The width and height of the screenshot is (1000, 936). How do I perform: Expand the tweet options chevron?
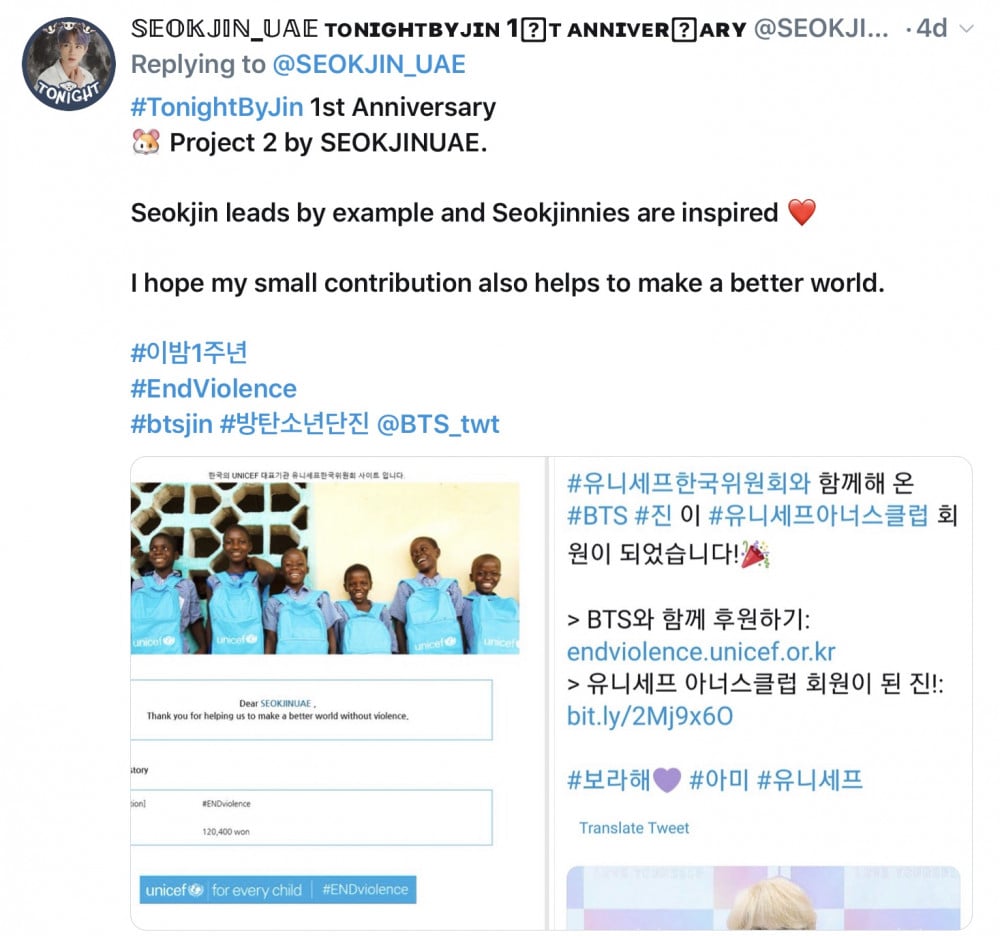[967, 29]
